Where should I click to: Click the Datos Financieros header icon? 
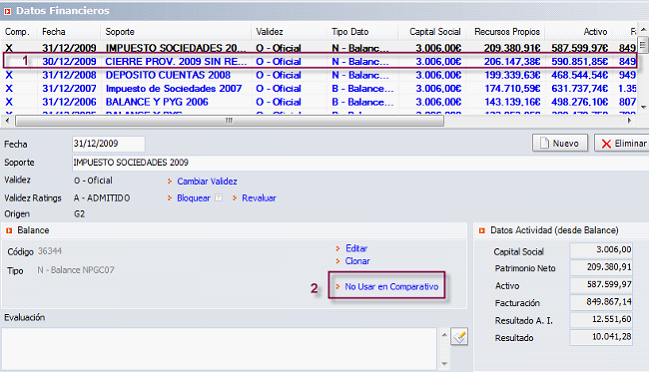point(7,11)
